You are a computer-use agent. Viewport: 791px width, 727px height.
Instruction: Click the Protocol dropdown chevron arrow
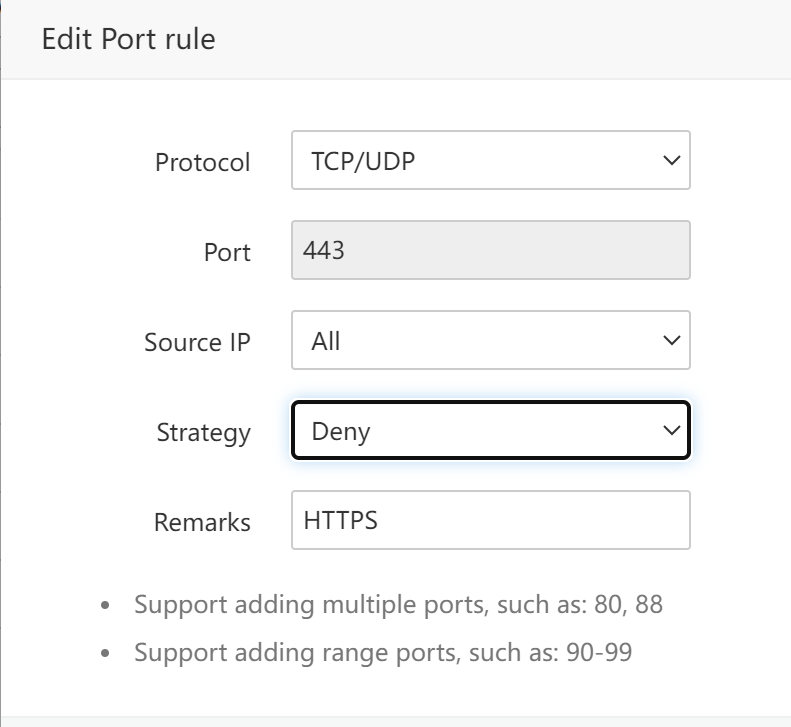pyautogui.click(x=672, y=160)
